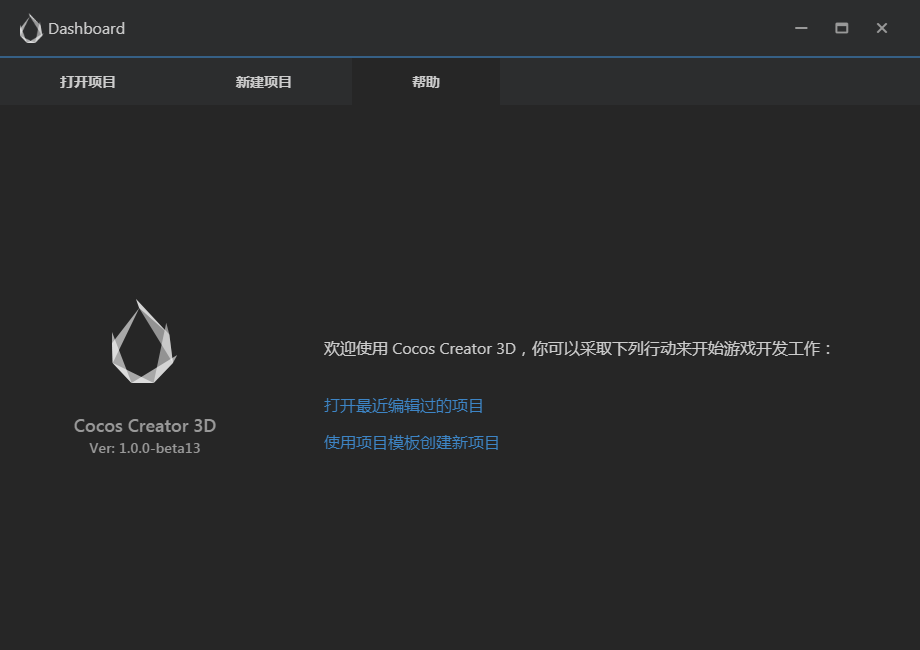Select the 帮助 tab
The width and height of the screenshot is (920, 650).
point(426,82)
